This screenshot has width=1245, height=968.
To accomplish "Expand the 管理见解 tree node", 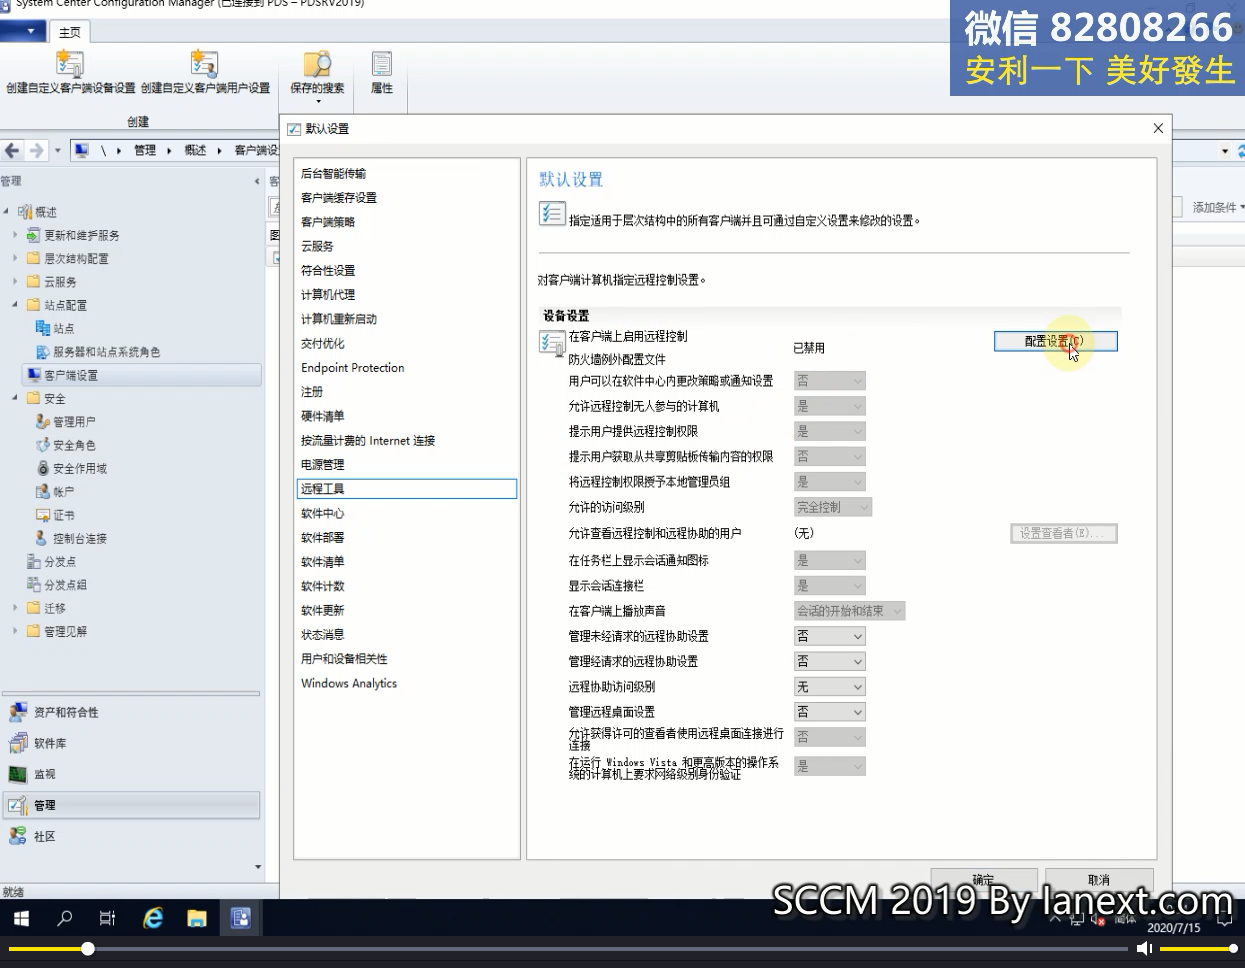I will 15,631.
